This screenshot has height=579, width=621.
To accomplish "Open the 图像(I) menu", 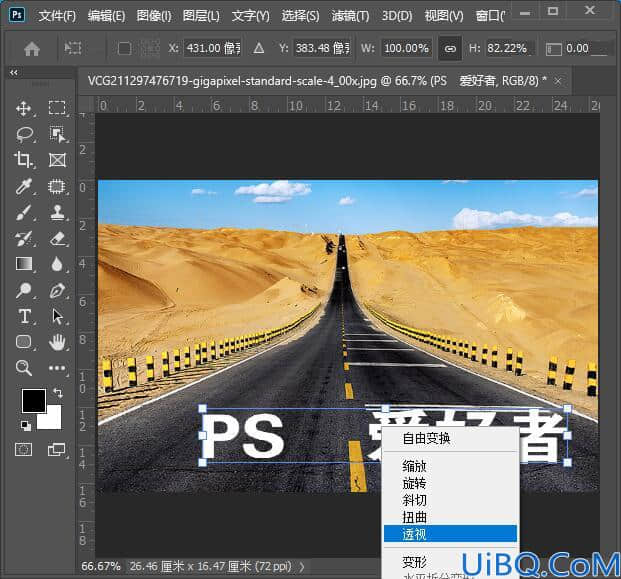I will 154,16.
